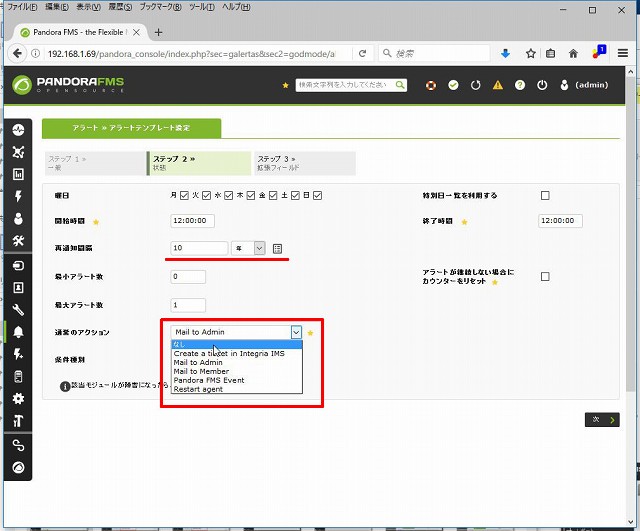Open the Discovery sidebar icon
640x531 pixels.
tap(18, 266)
